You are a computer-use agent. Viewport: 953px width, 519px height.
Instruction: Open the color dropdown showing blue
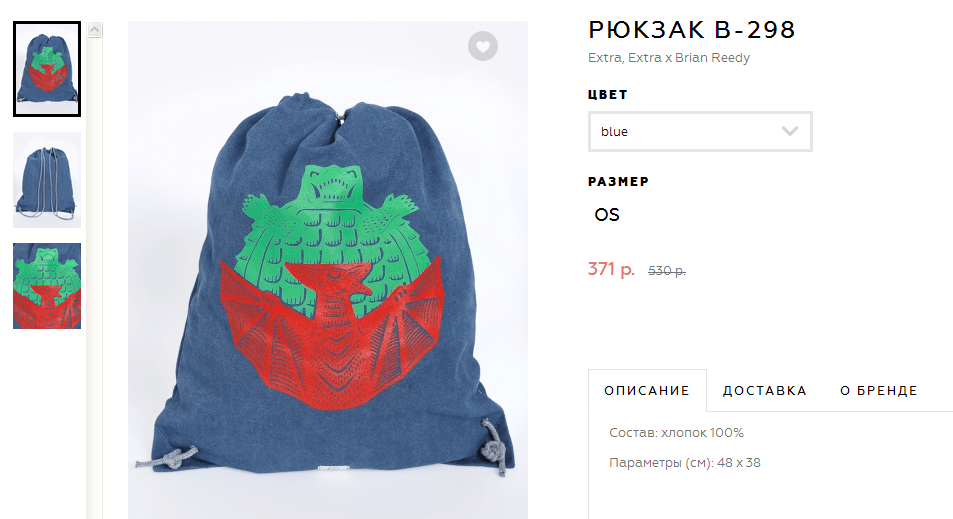[700, 131]
